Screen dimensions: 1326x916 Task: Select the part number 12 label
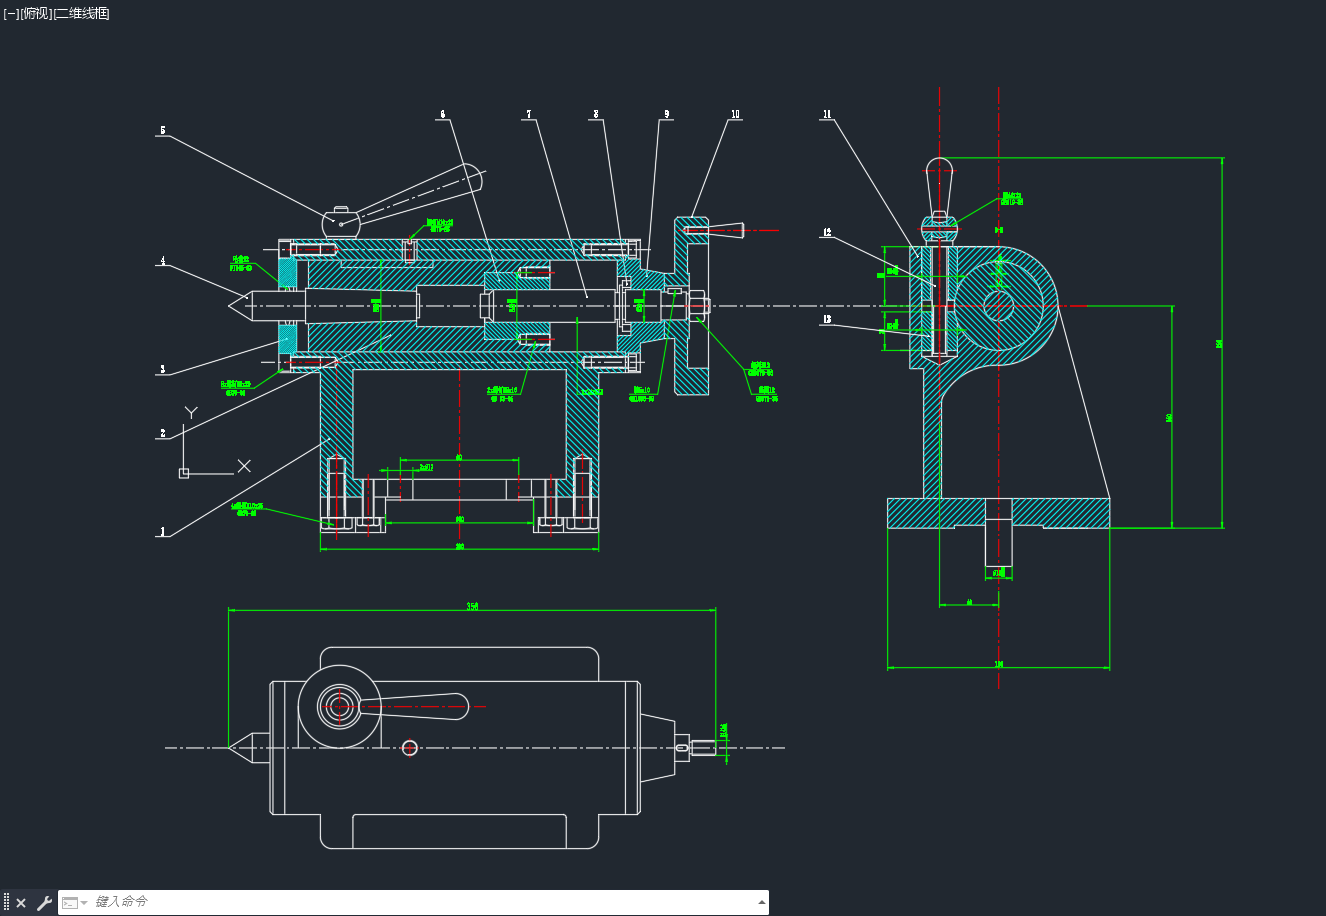tap(827, 232)
